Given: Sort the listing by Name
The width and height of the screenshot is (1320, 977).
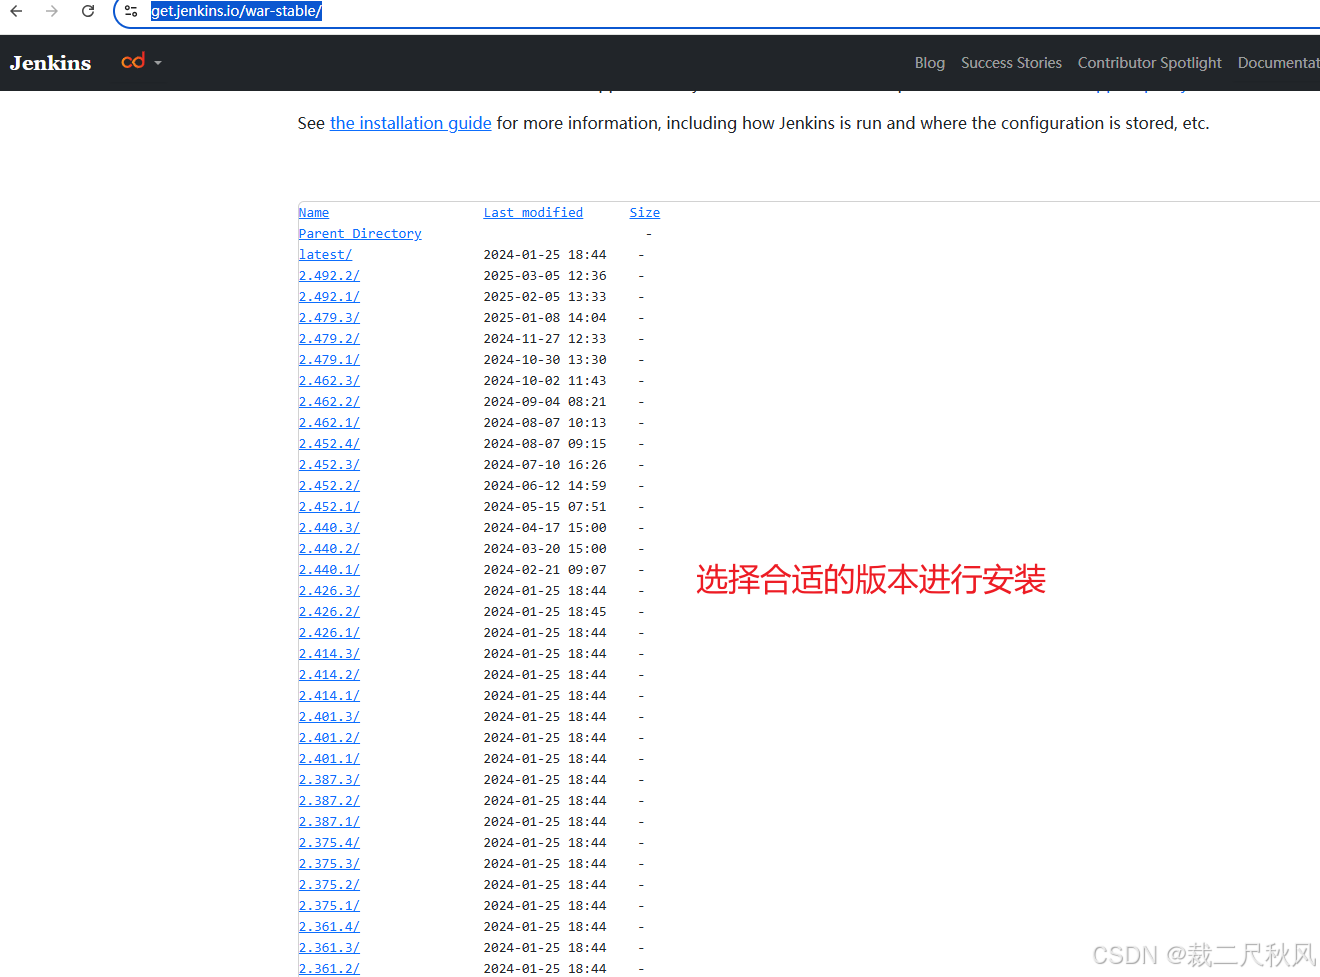Looking at the screenshot, I should pyautogui.click(x=314, y=213).
